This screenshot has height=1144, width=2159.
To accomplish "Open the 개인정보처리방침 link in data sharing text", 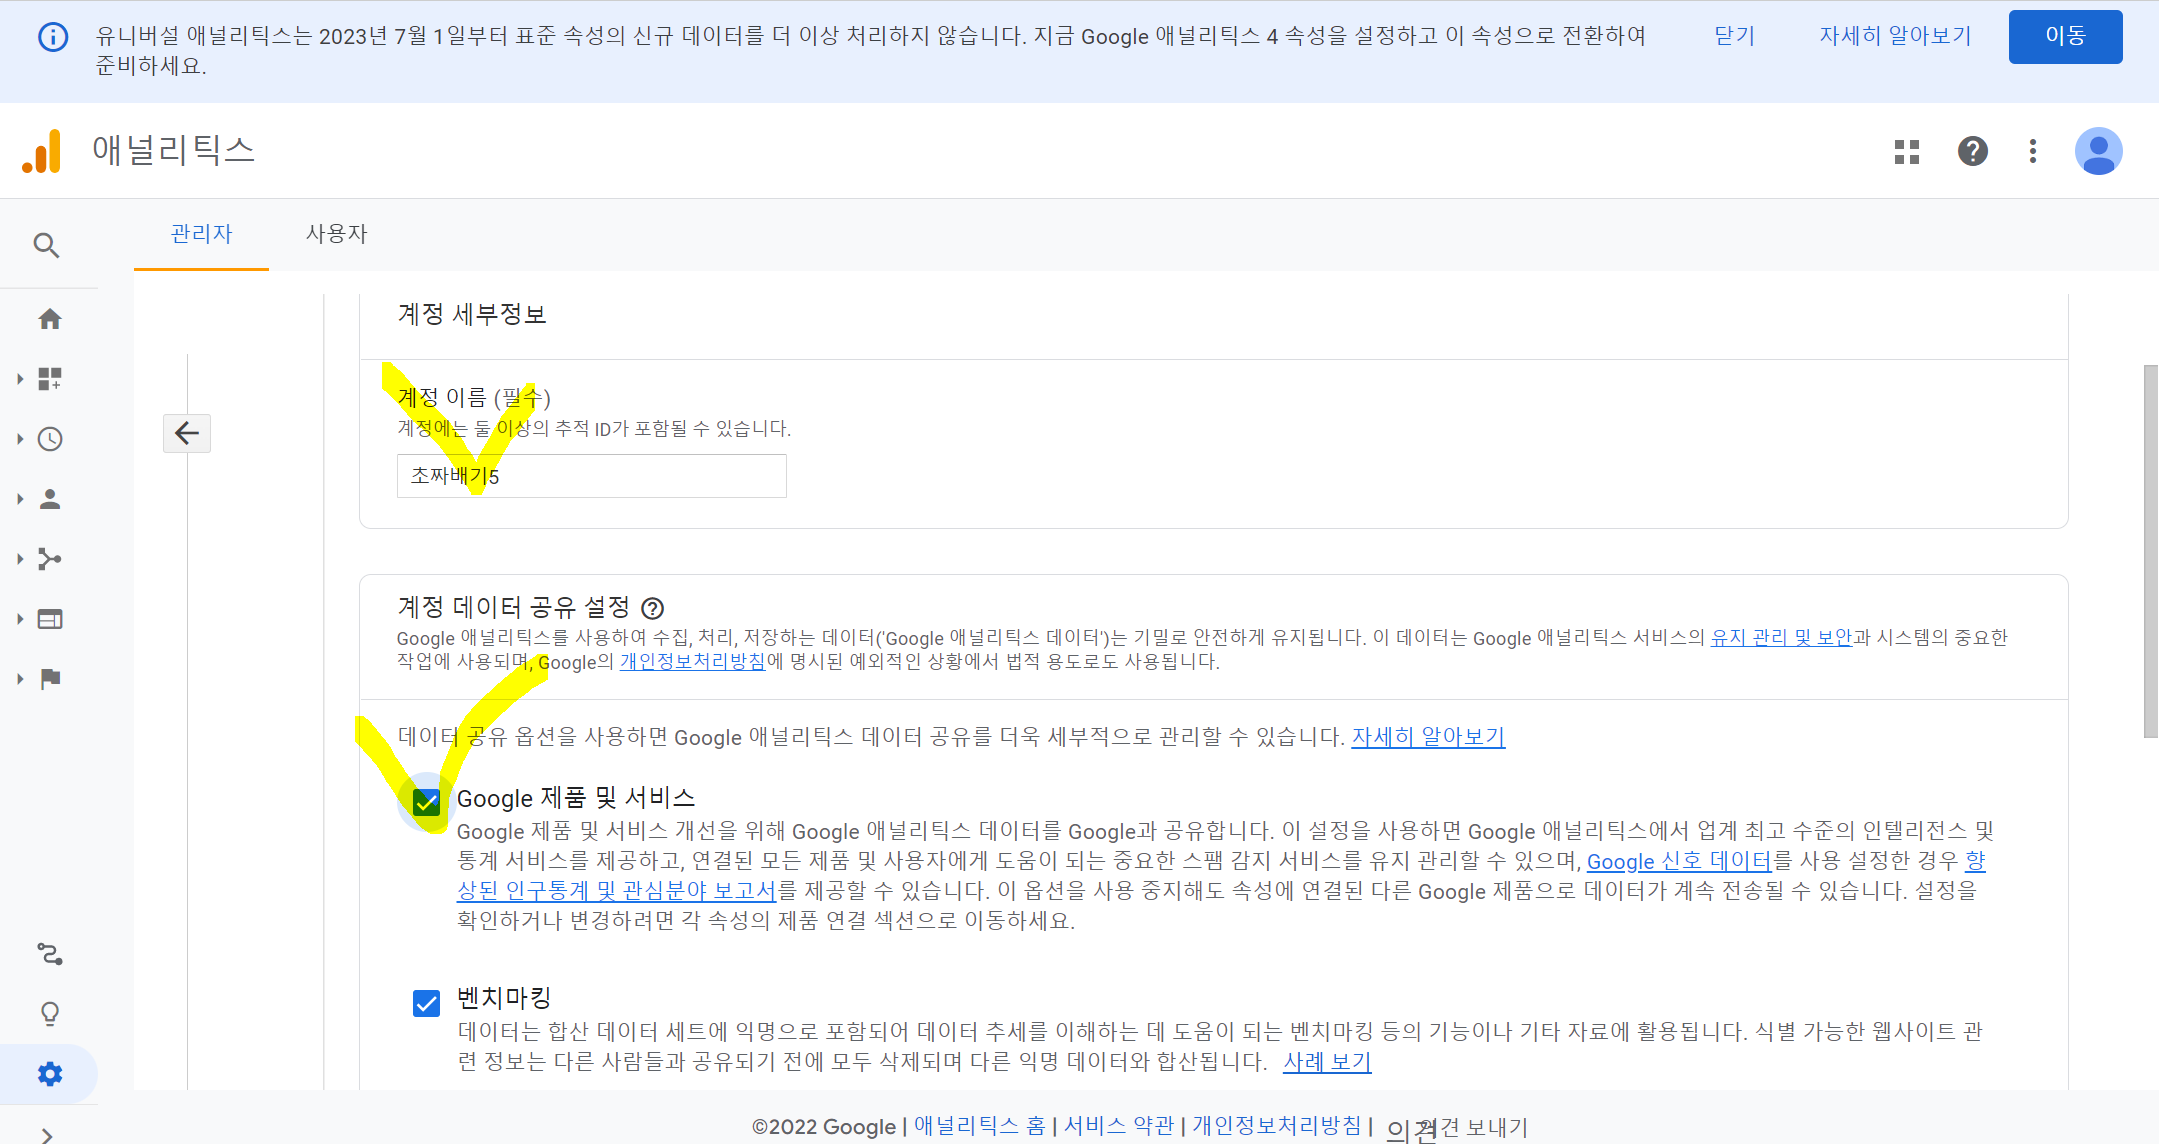I will click(692, 662).
